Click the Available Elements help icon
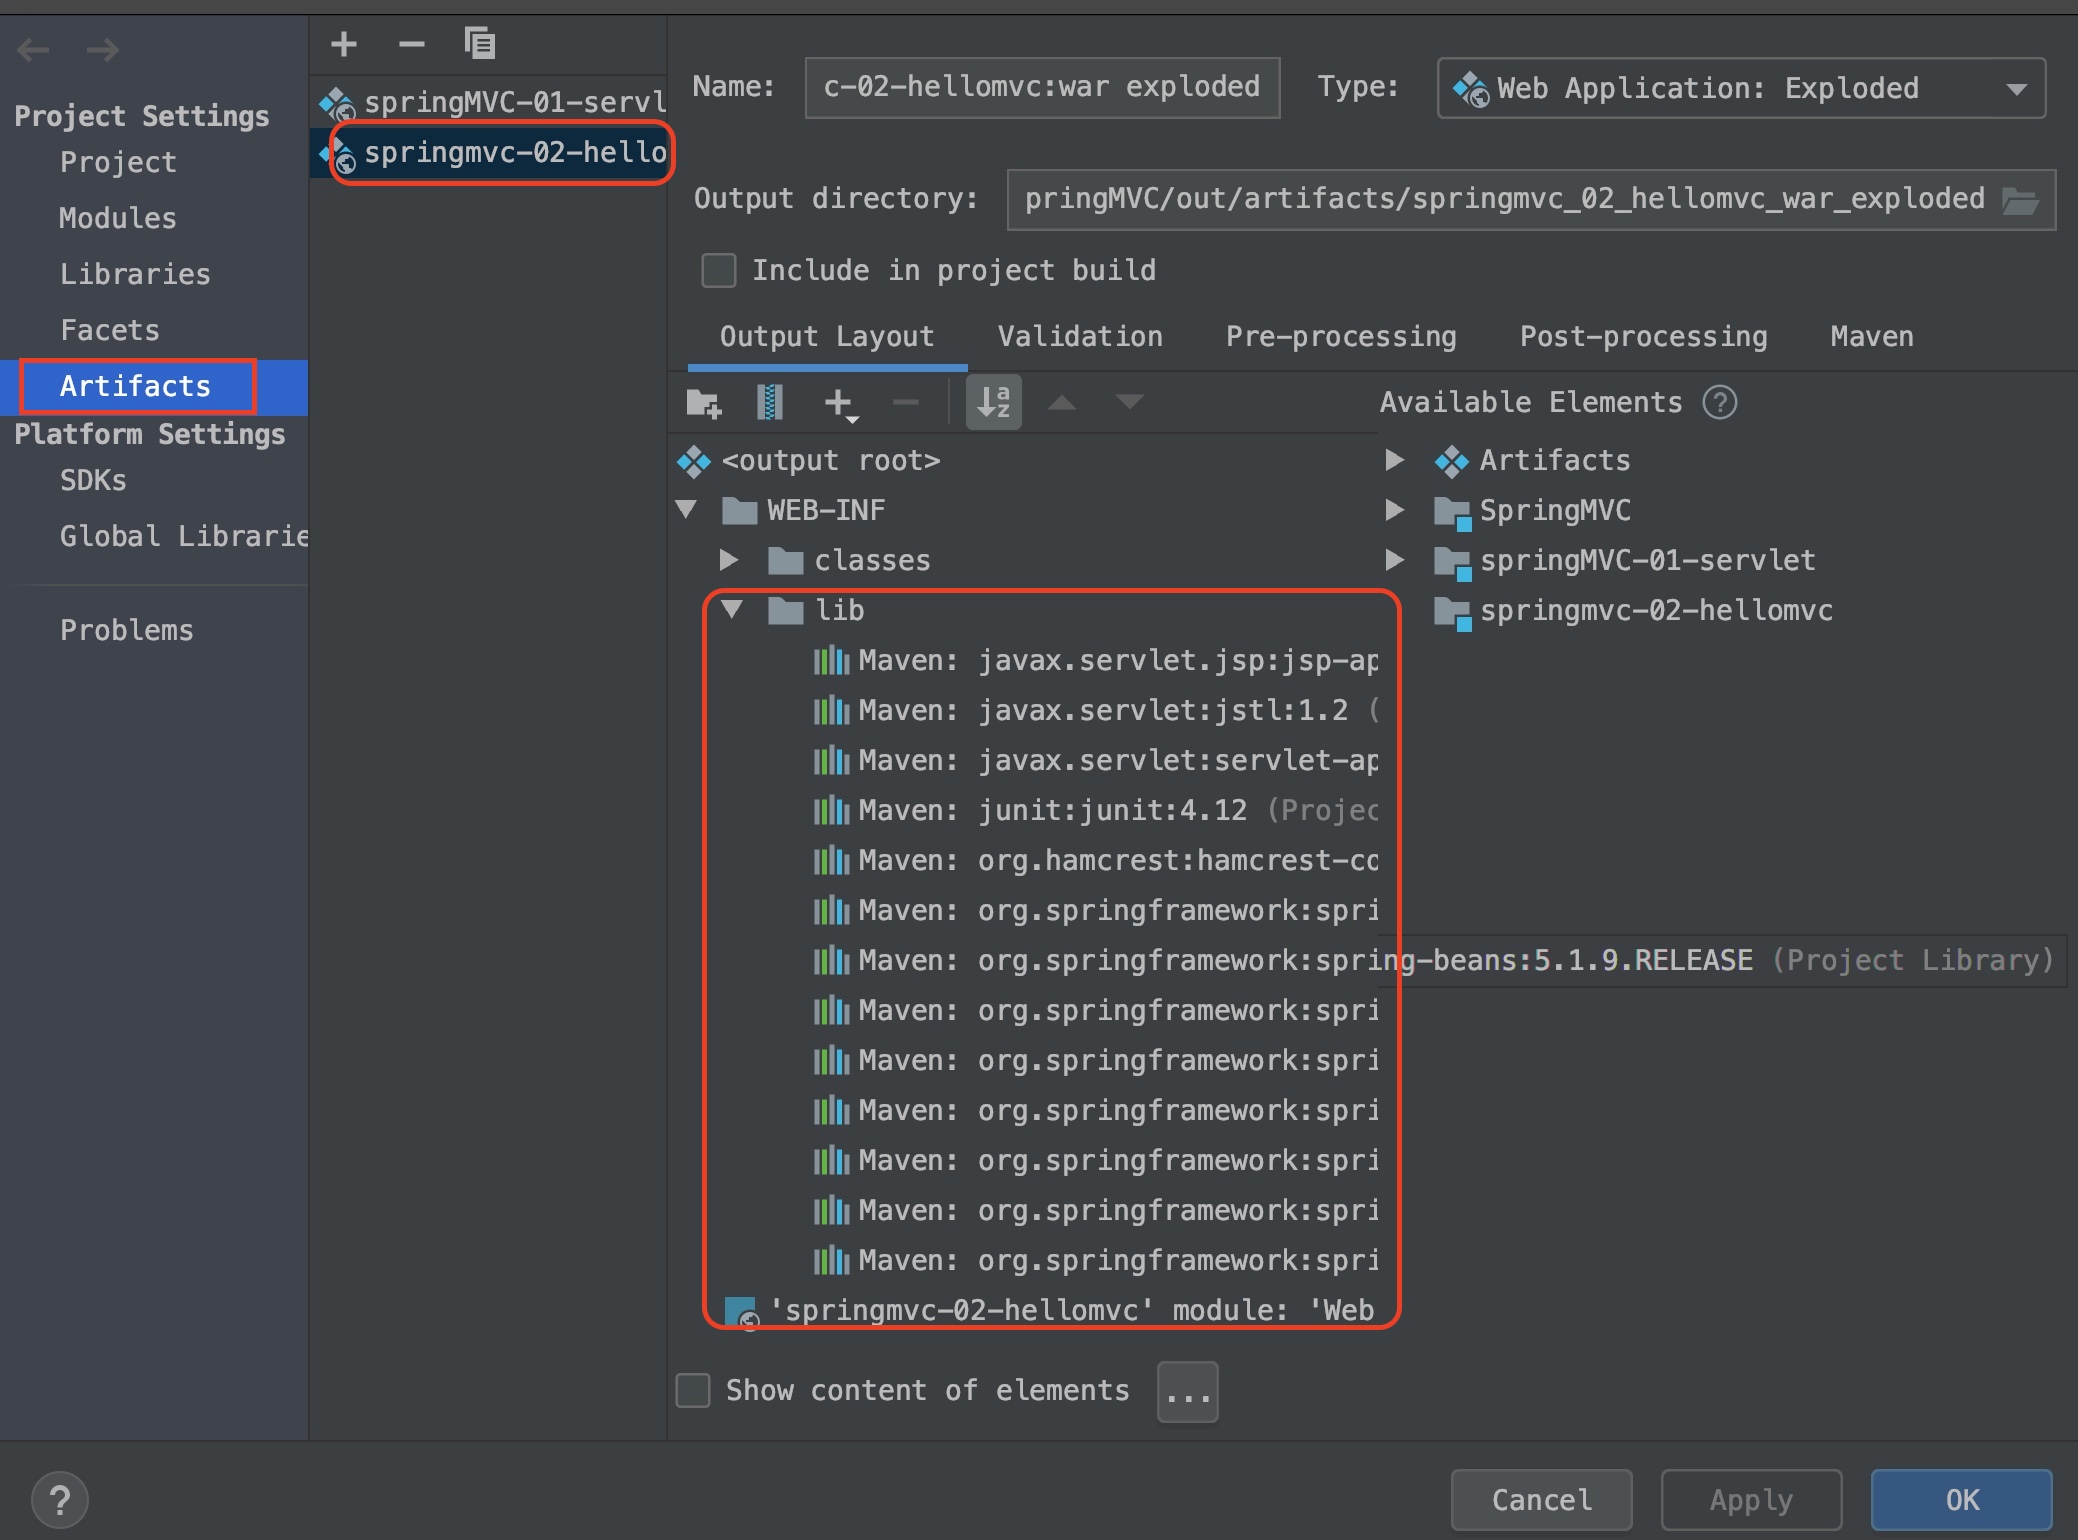 (1720, 403)
